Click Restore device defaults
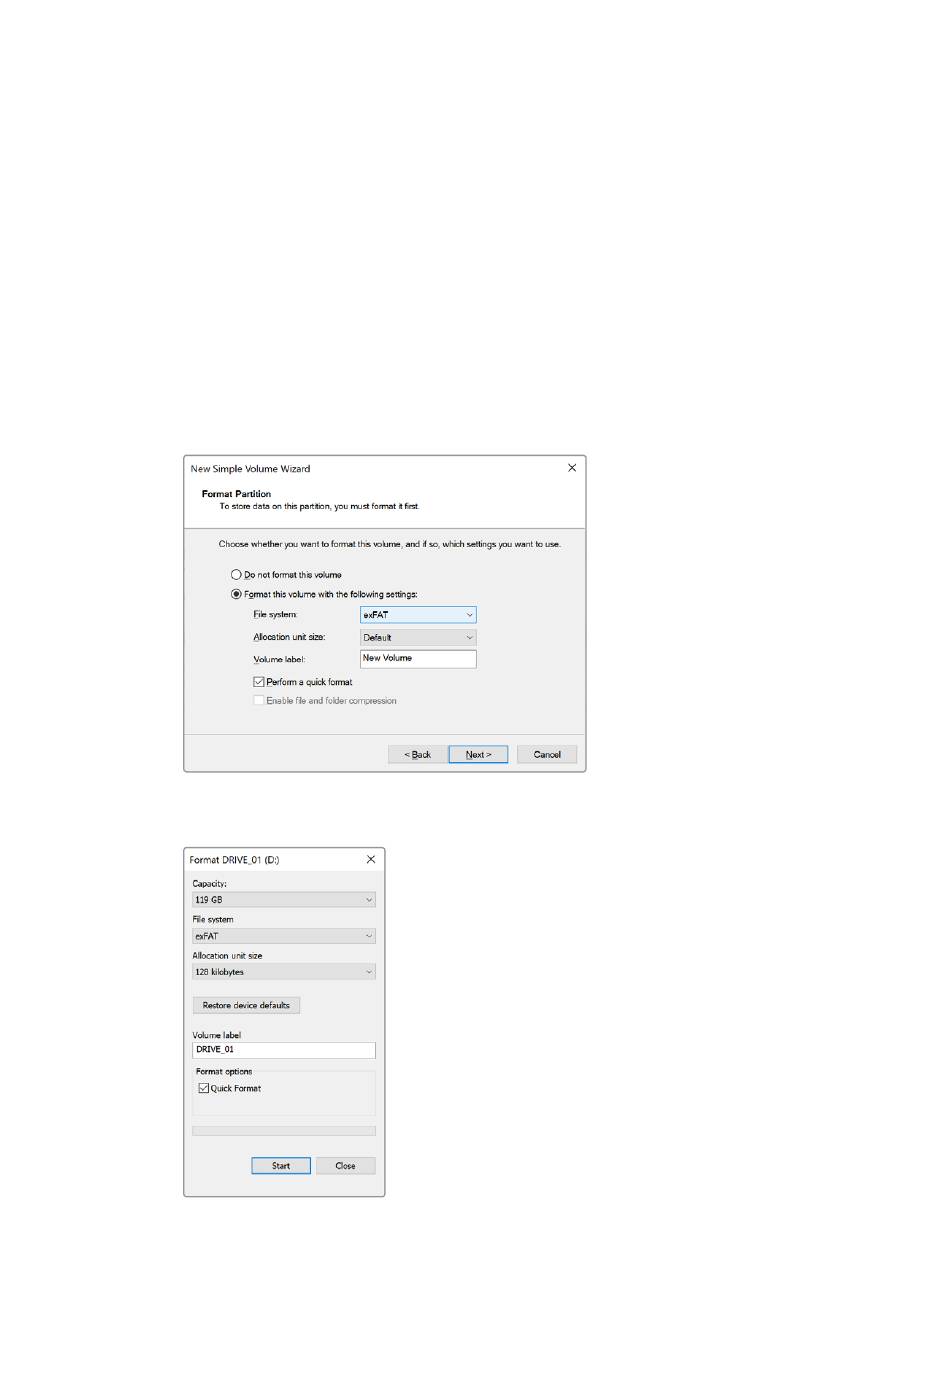 [x=246, y=1005]
